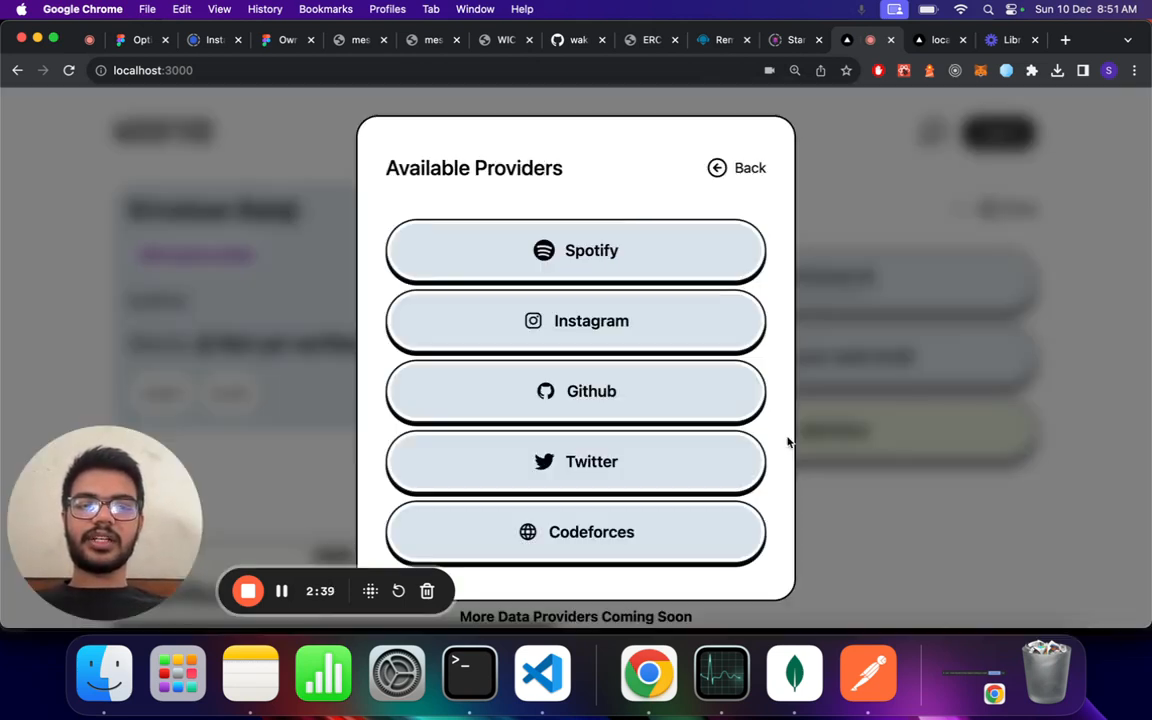
Task: Launch Visual Studio Code from the Dock
Action: [543, 673]
